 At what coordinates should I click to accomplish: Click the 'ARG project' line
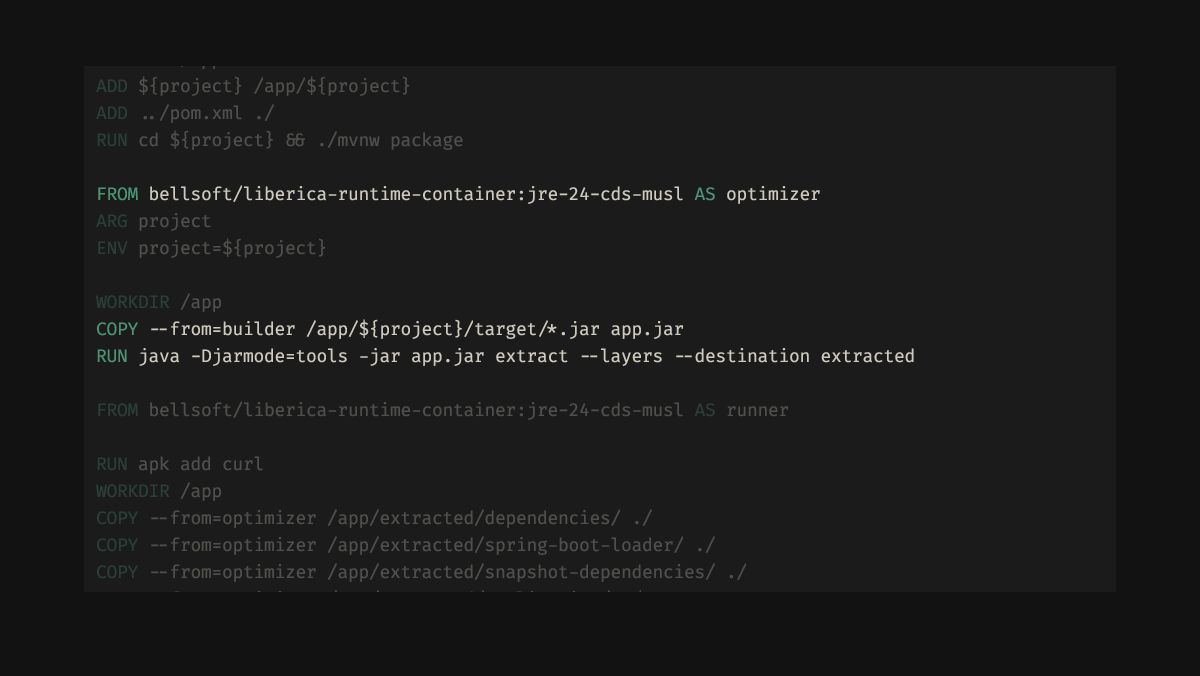[x=154, y=221]
